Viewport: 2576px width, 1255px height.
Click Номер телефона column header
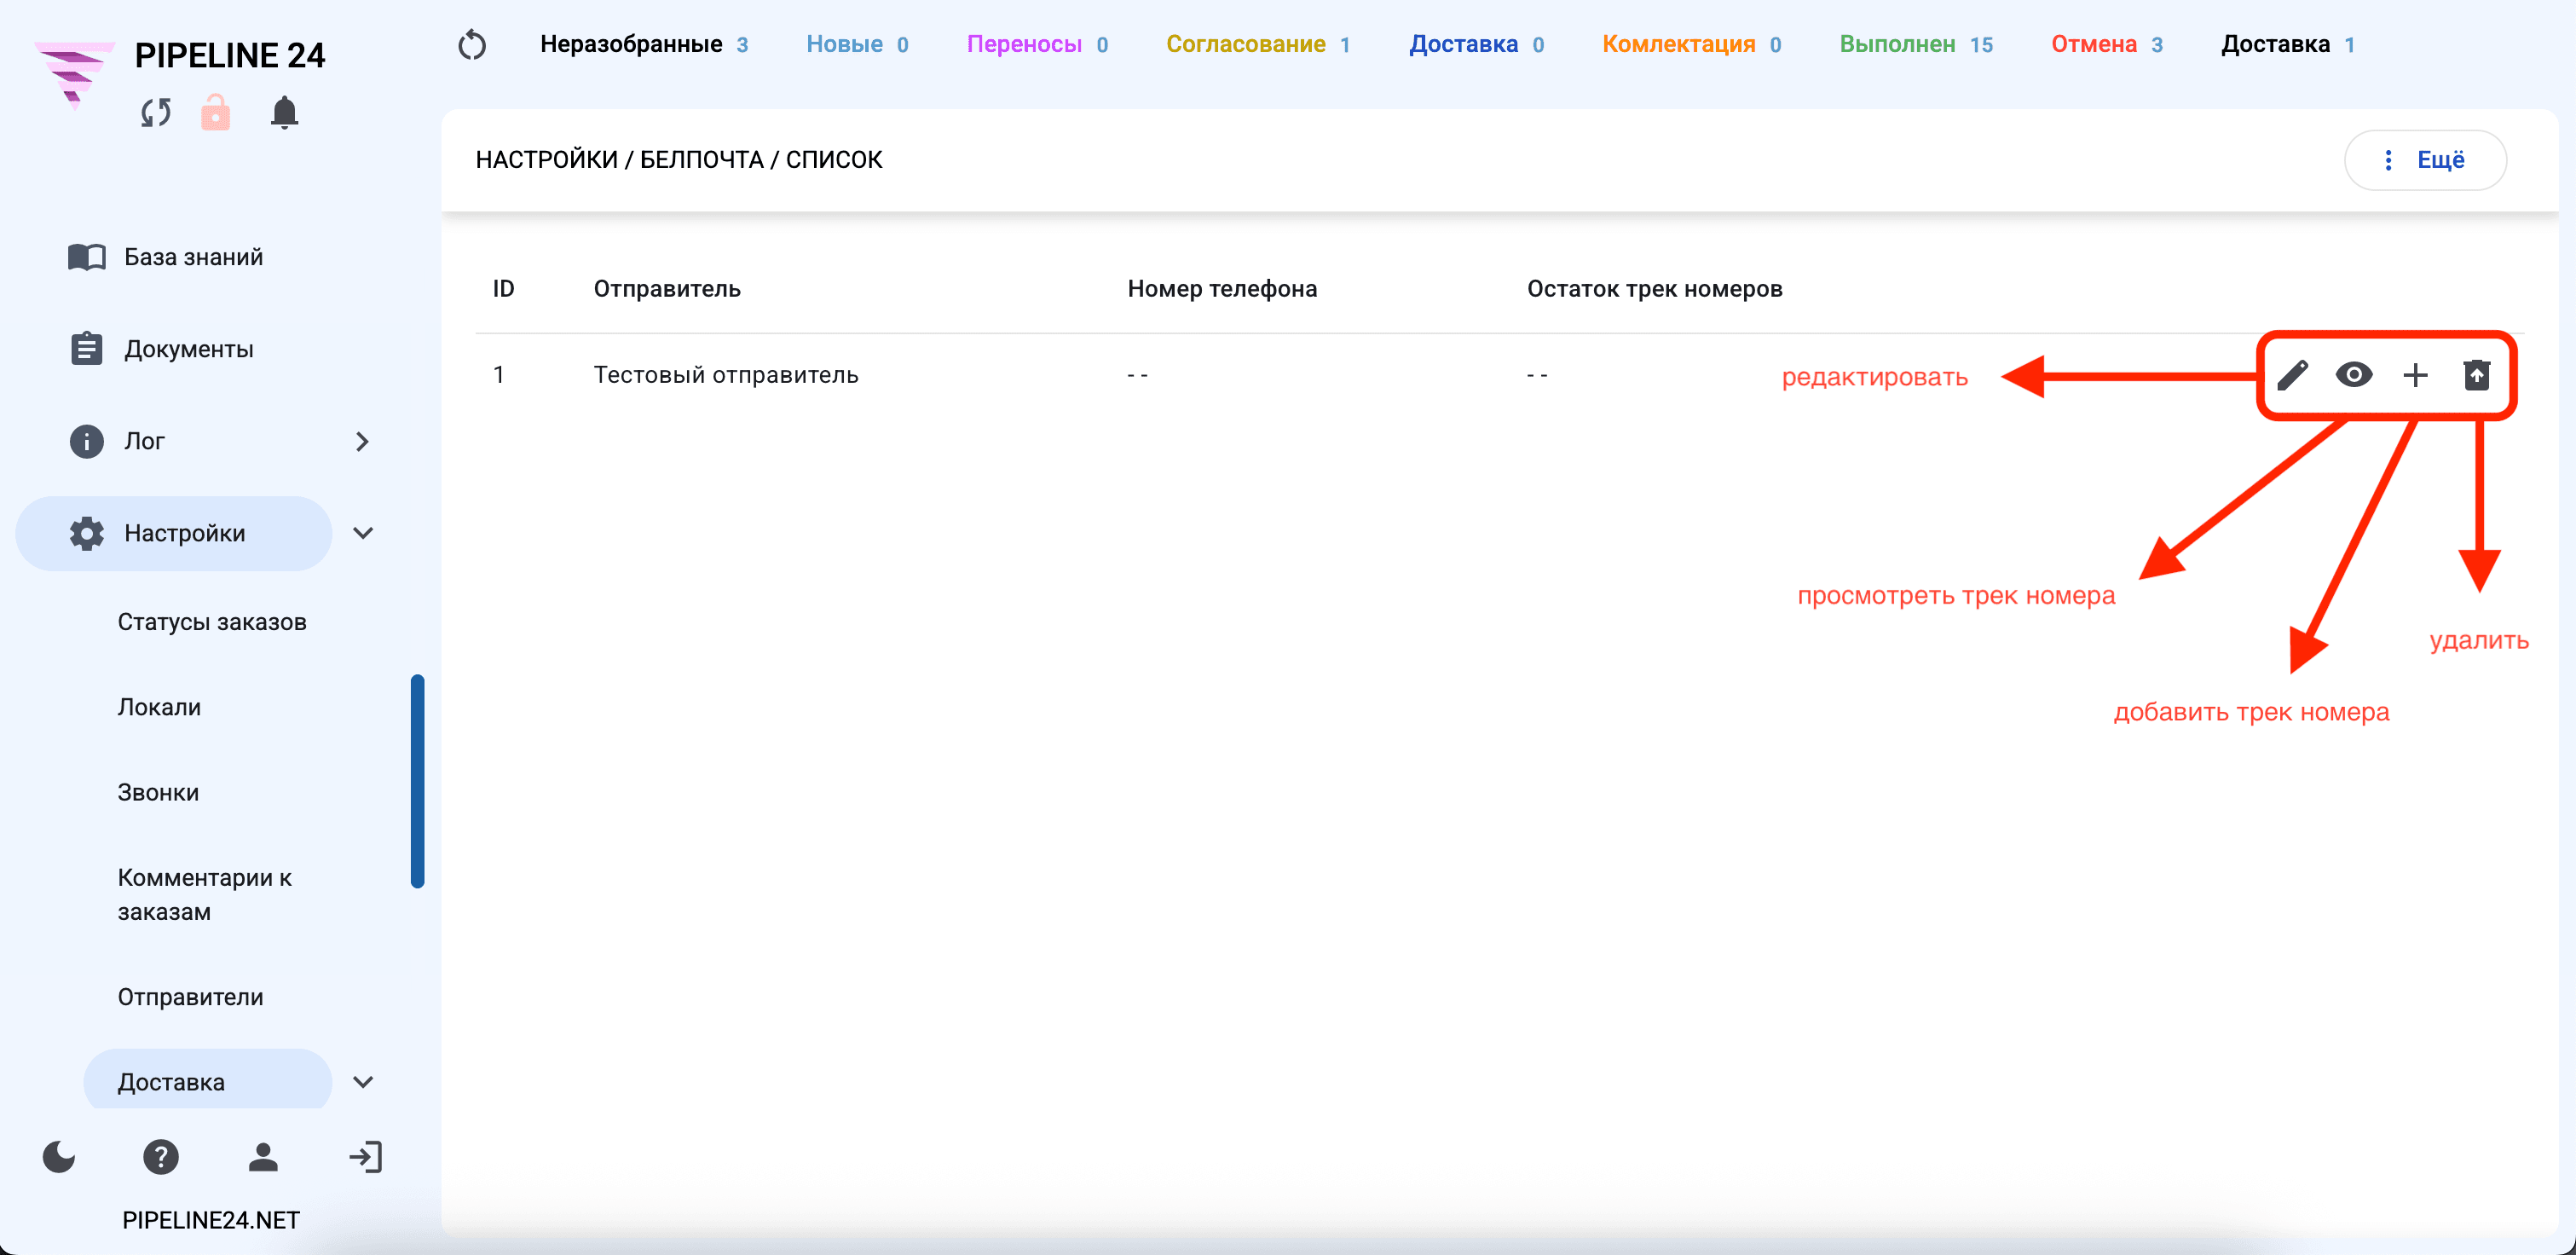(x=1222, y=289)
